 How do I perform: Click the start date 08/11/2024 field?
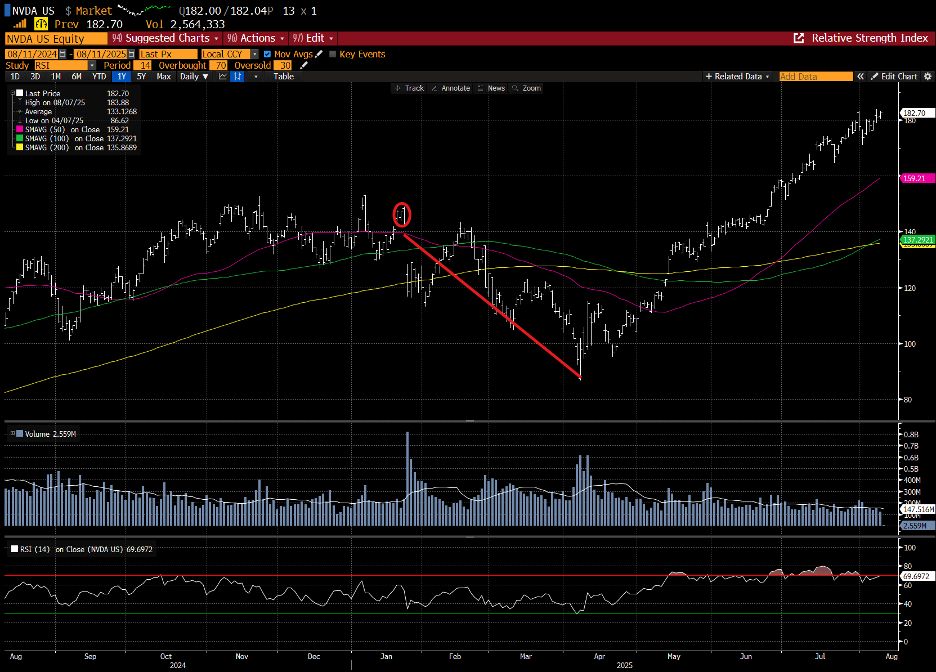[x=32, y=54]
